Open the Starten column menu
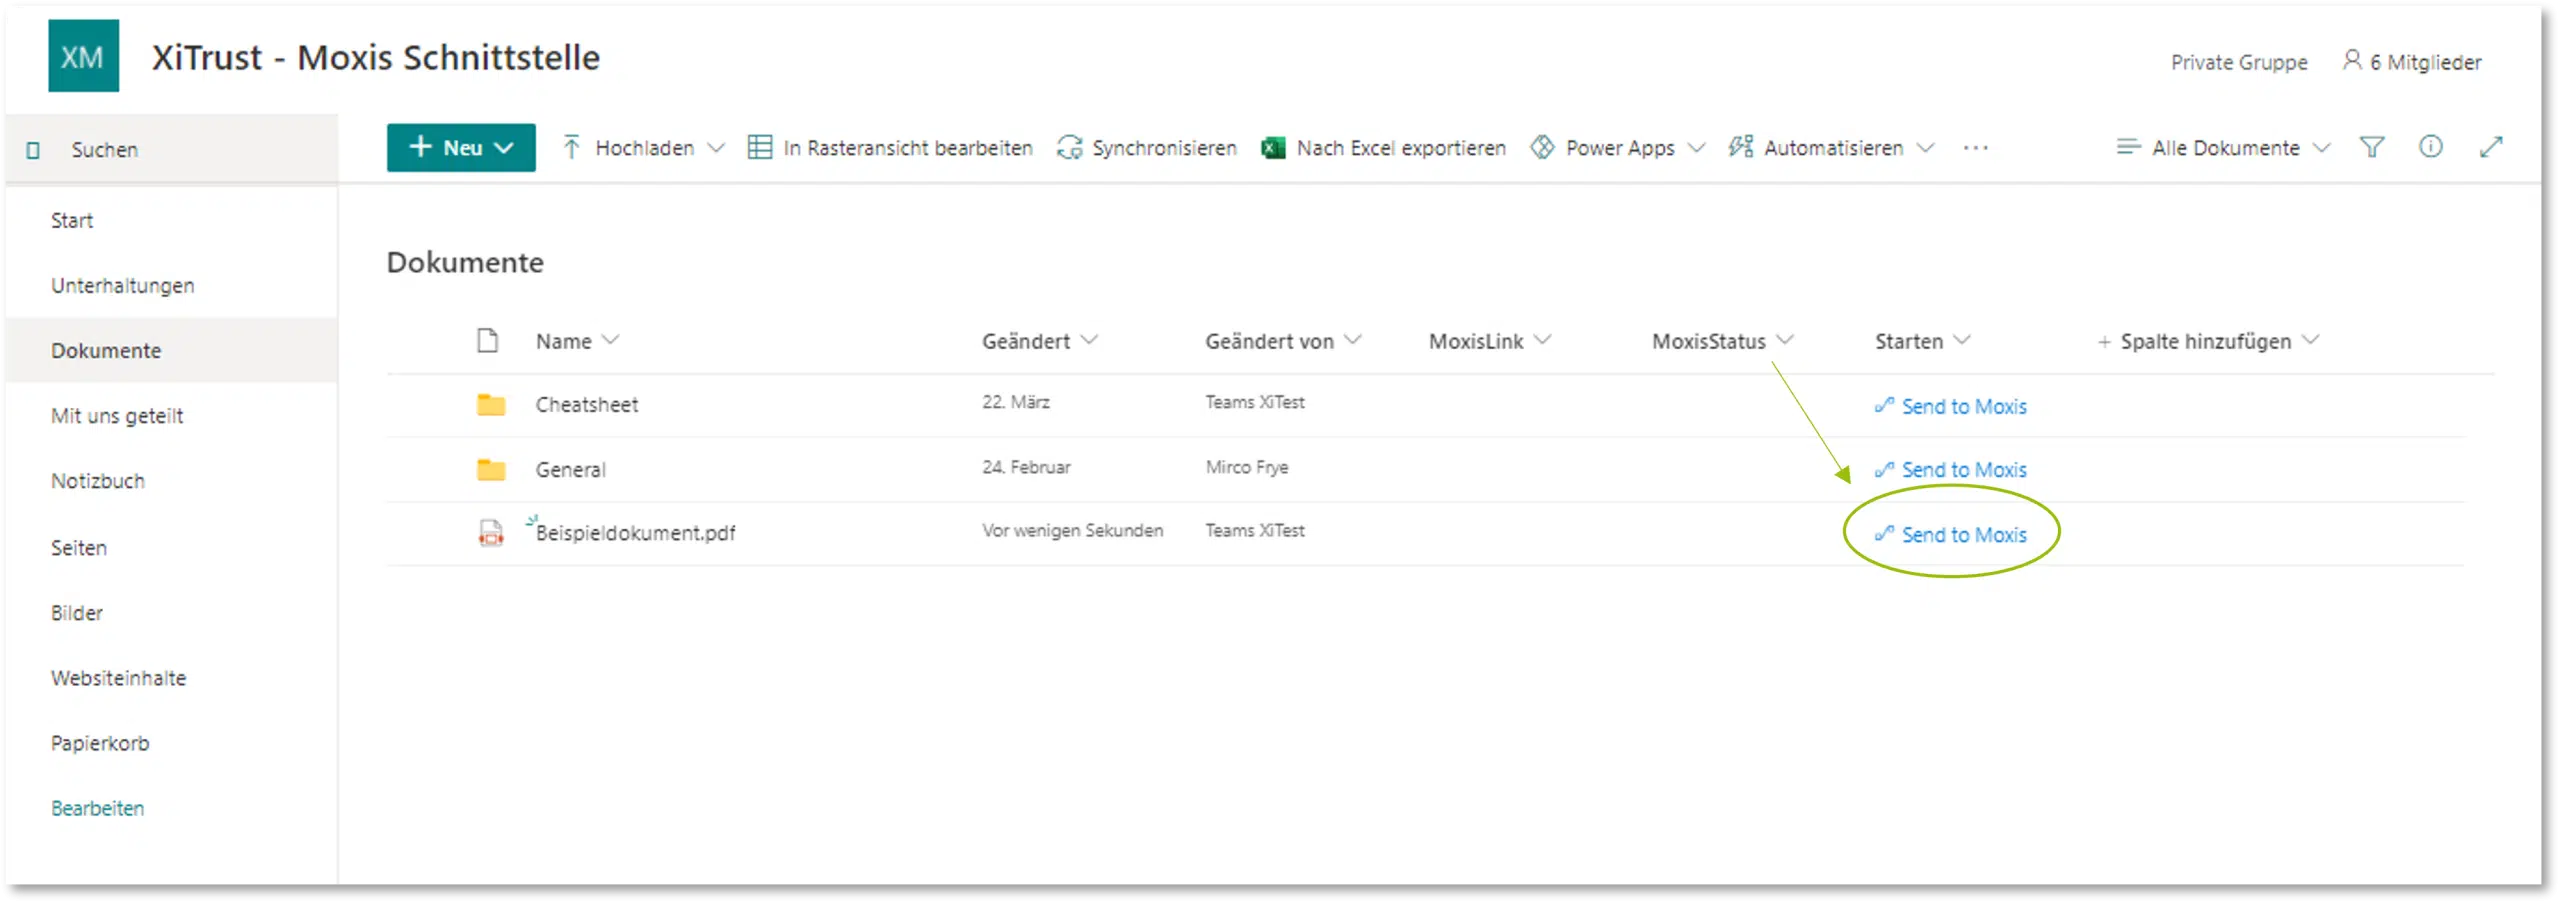Screen dimensions: 2560x903 point(1962,340)
